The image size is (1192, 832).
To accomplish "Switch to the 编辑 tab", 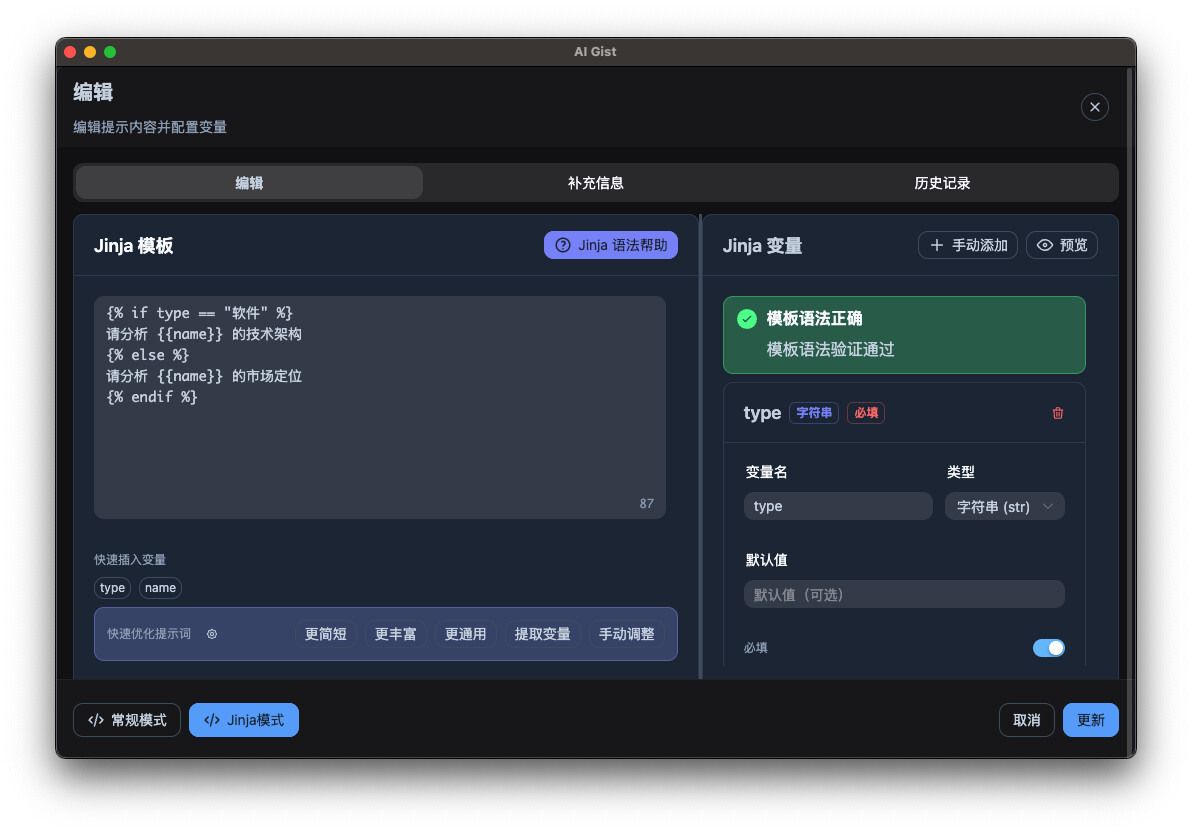I will point(249,183).
